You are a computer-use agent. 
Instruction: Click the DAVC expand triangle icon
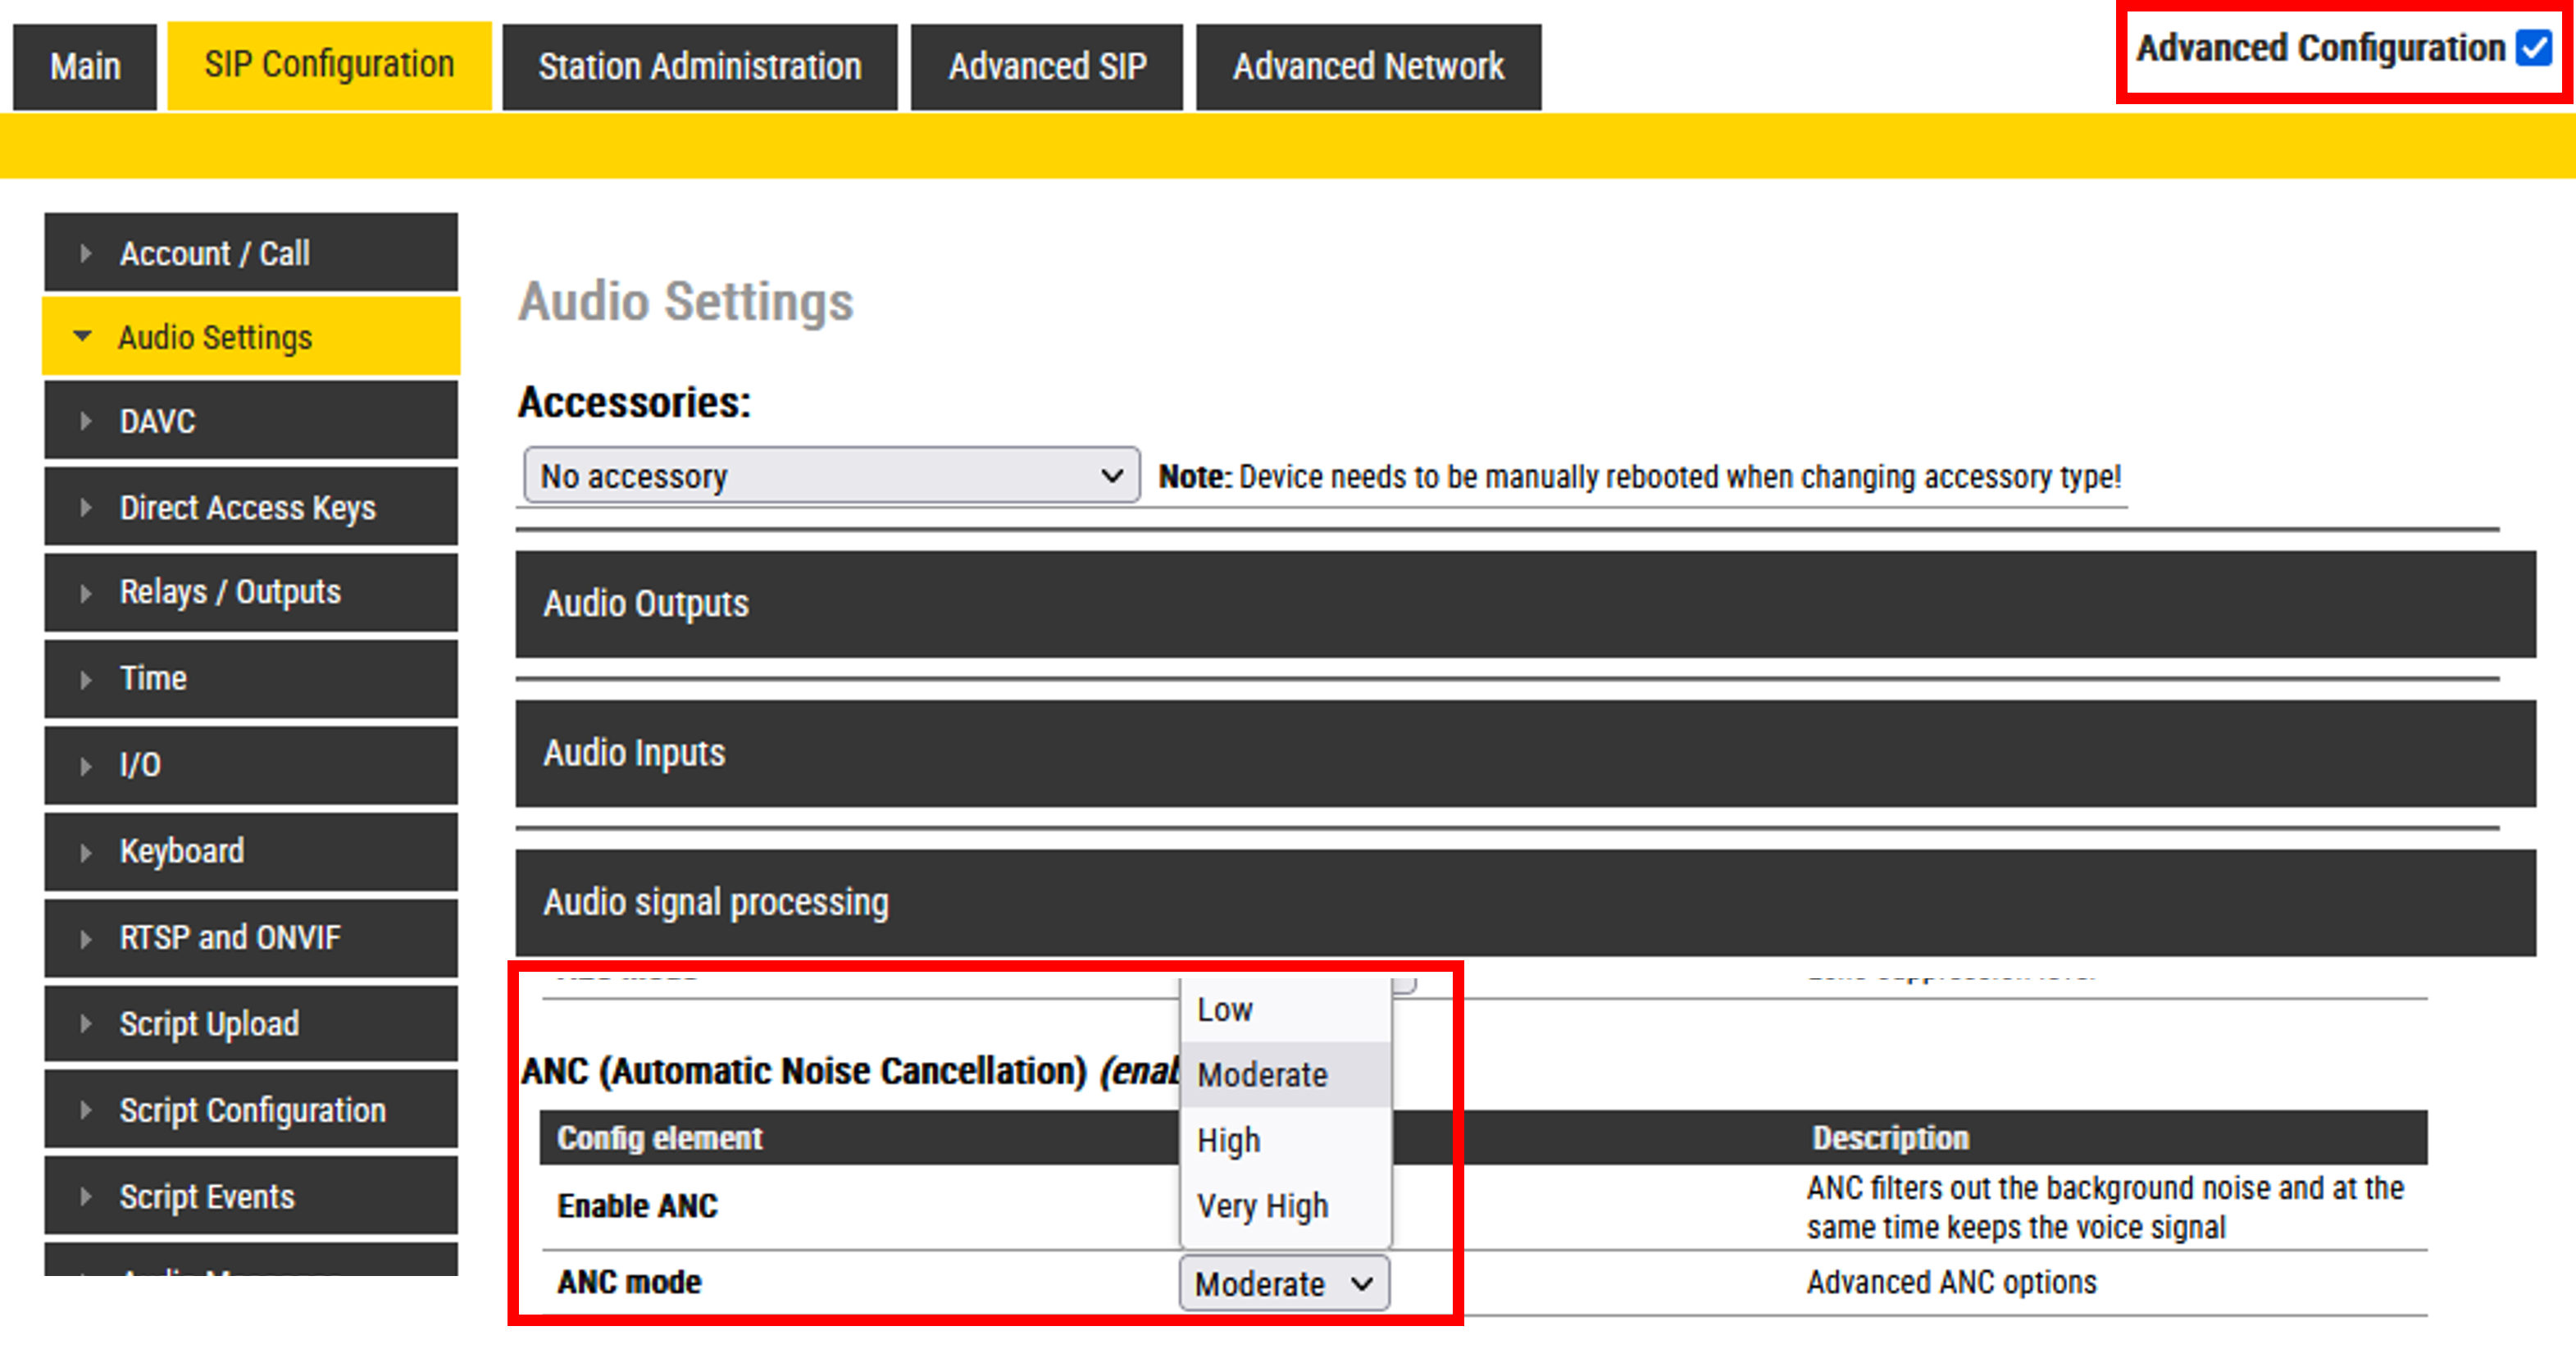tap(86, 421)
